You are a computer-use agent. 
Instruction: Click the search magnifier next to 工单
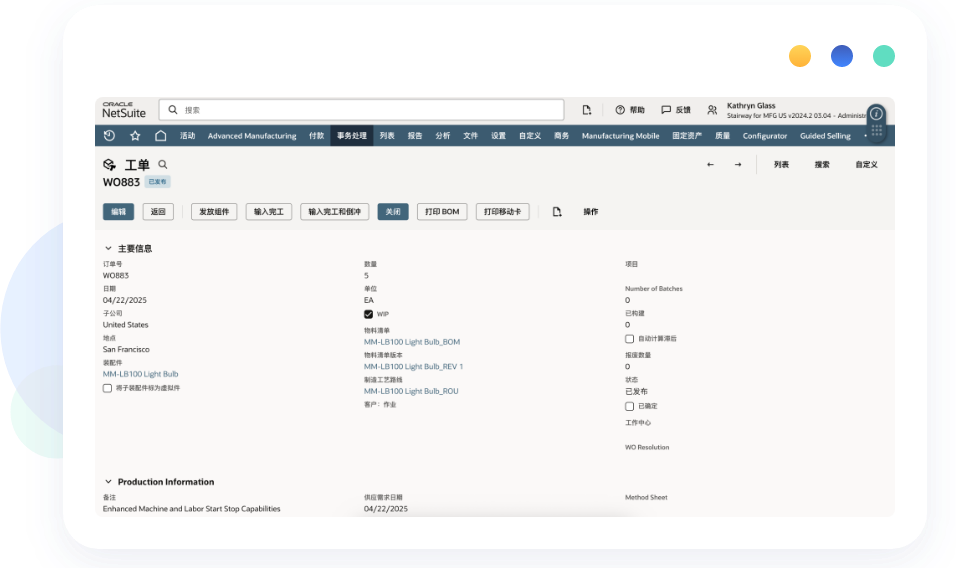pyautogui.click(x=163, y=165)
